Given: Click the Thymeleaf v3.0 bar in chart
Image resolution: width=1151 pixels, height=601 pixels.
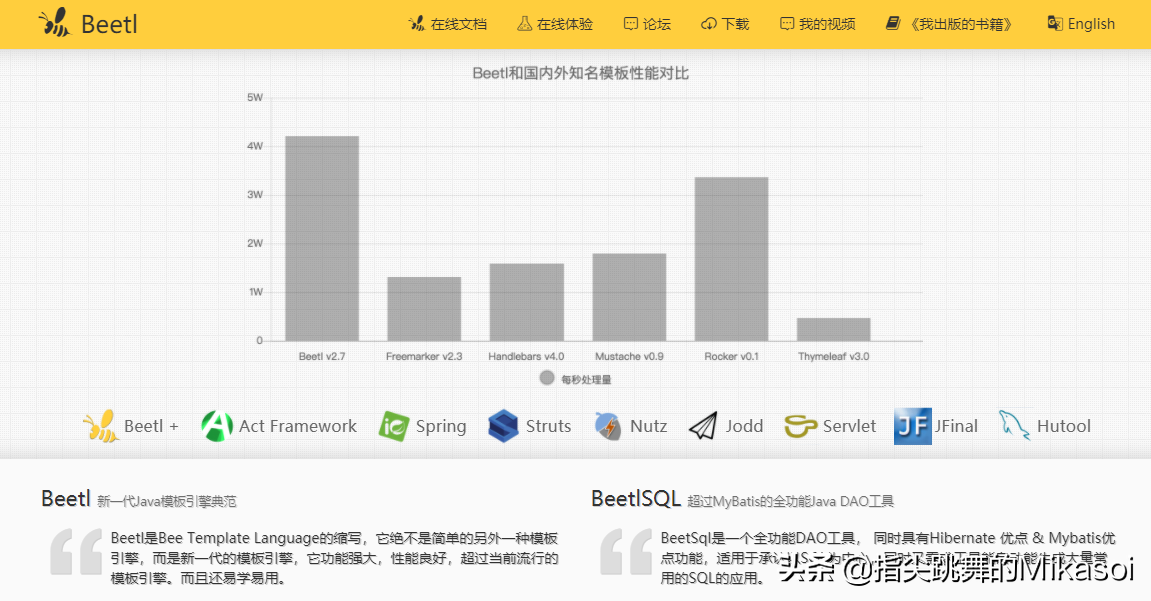Looking at the screenshot, I should click(x=833, y=329).
